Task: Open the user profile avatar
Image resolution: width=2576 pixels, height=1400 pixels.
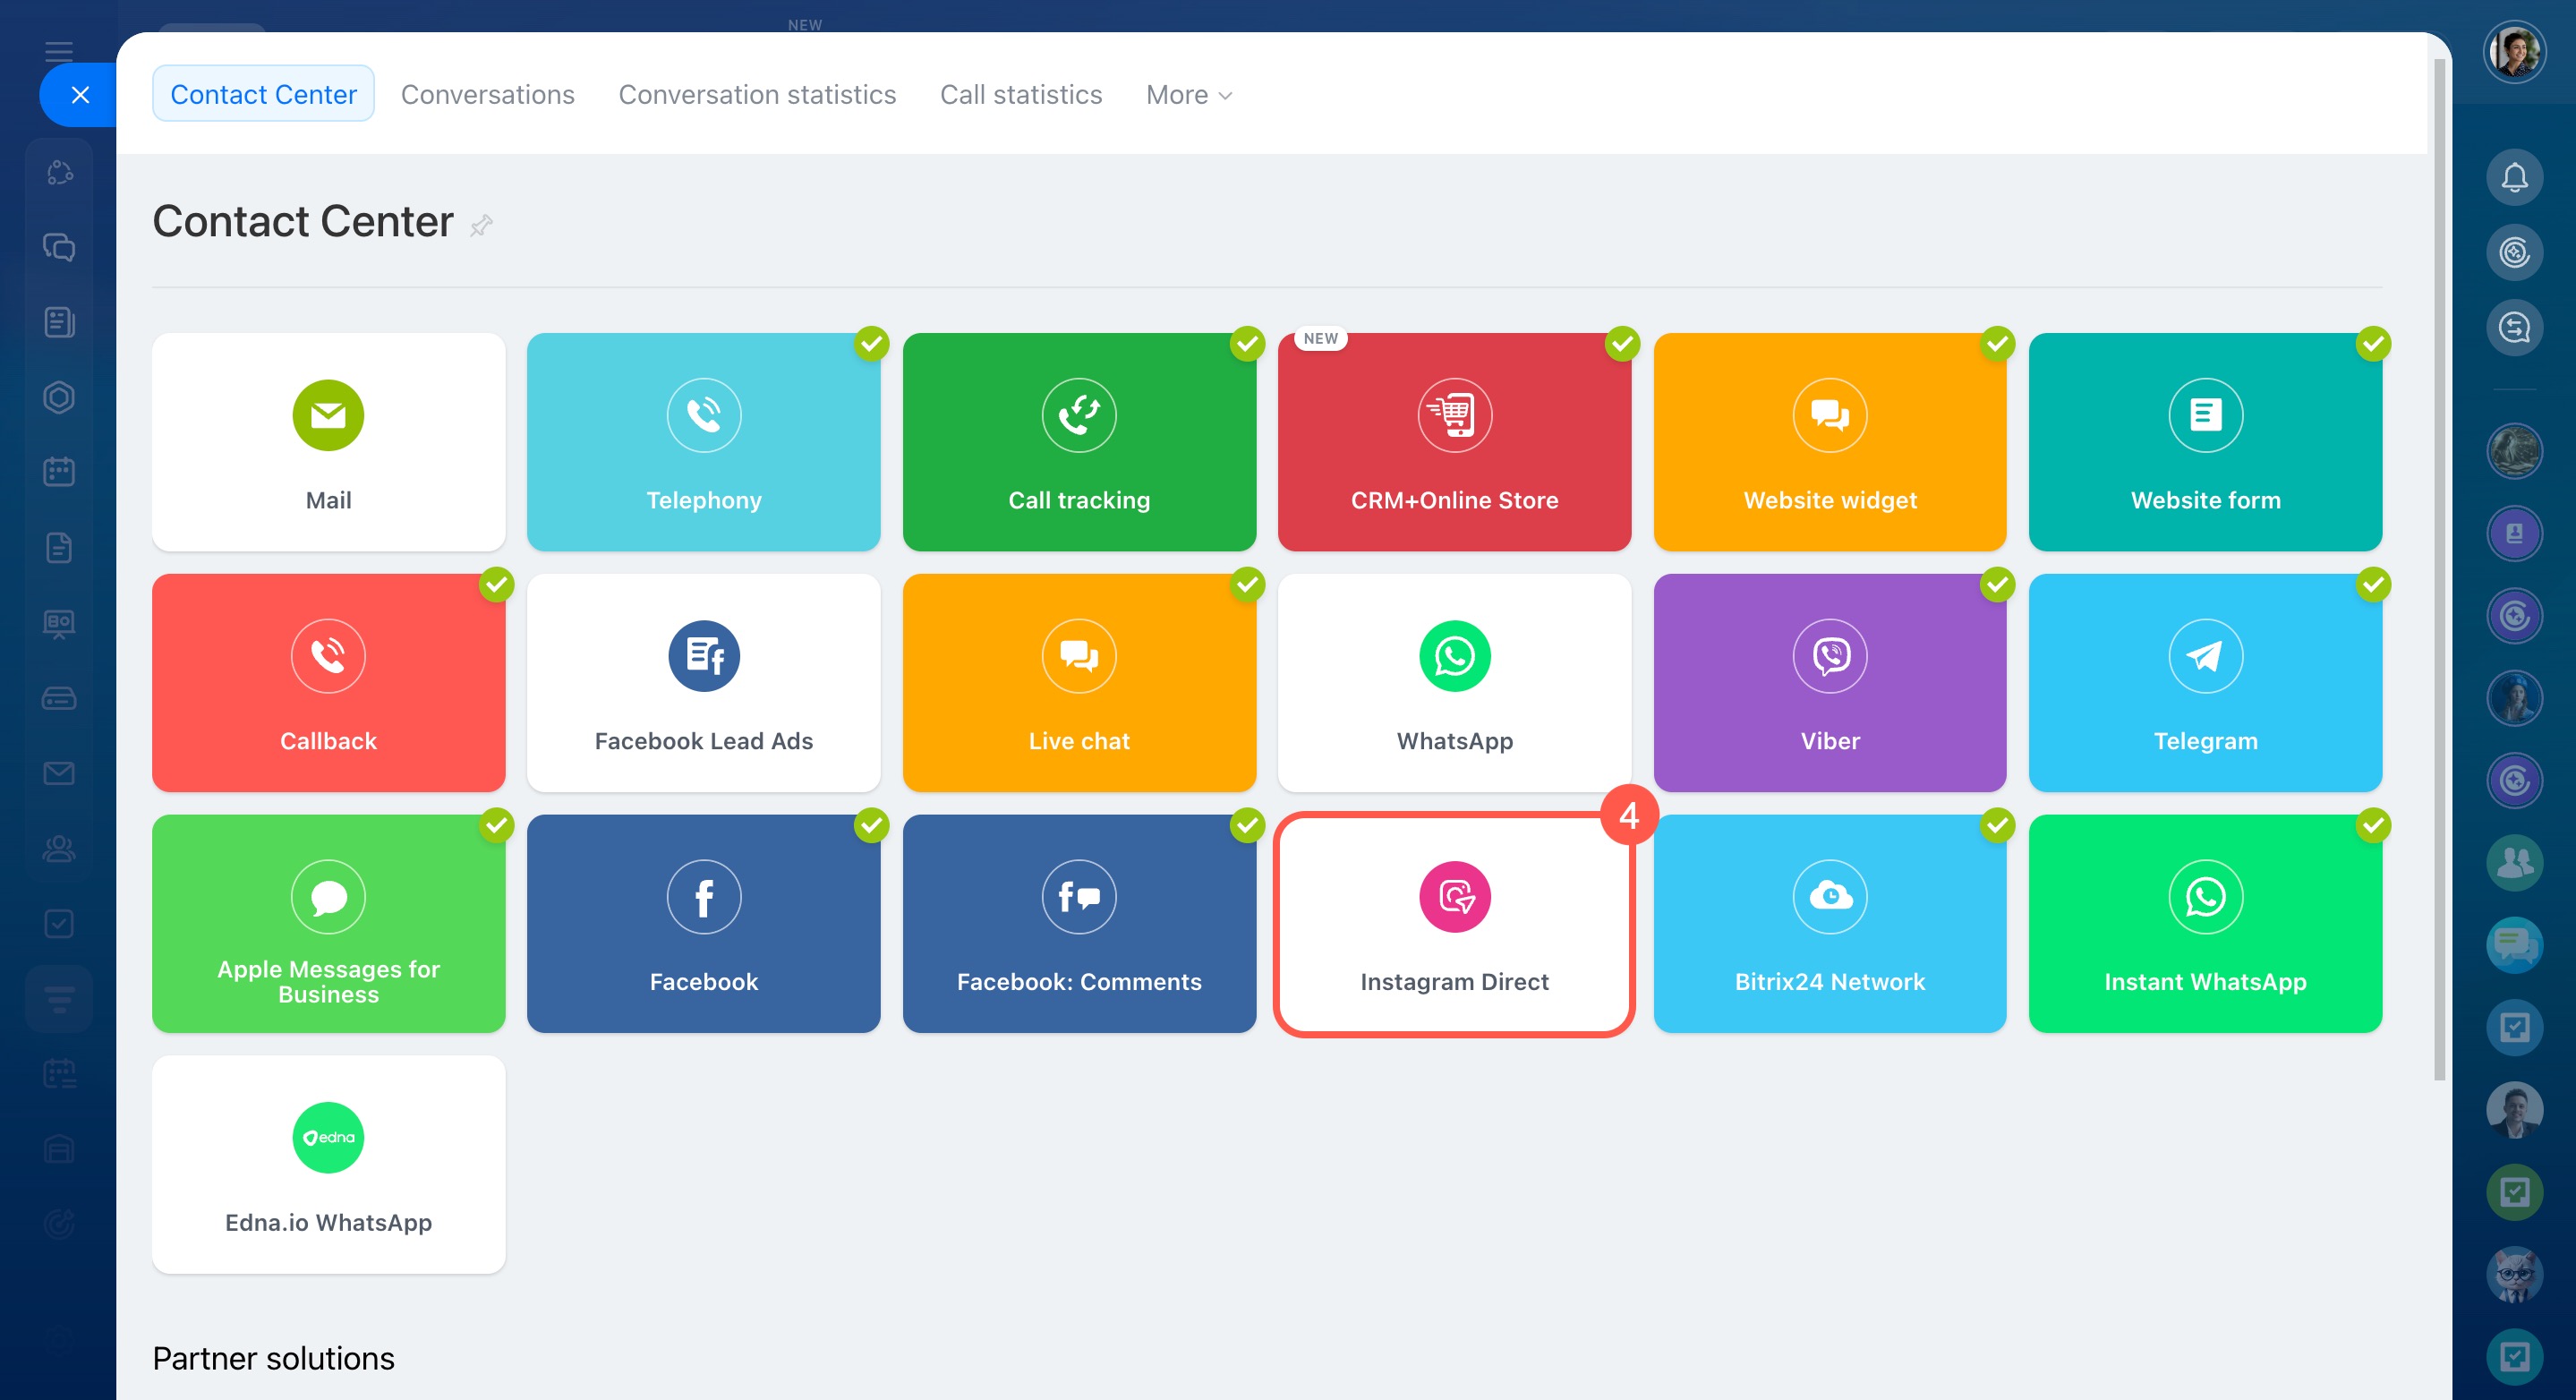Action: pyautogui.click(x=2513, y=51)
